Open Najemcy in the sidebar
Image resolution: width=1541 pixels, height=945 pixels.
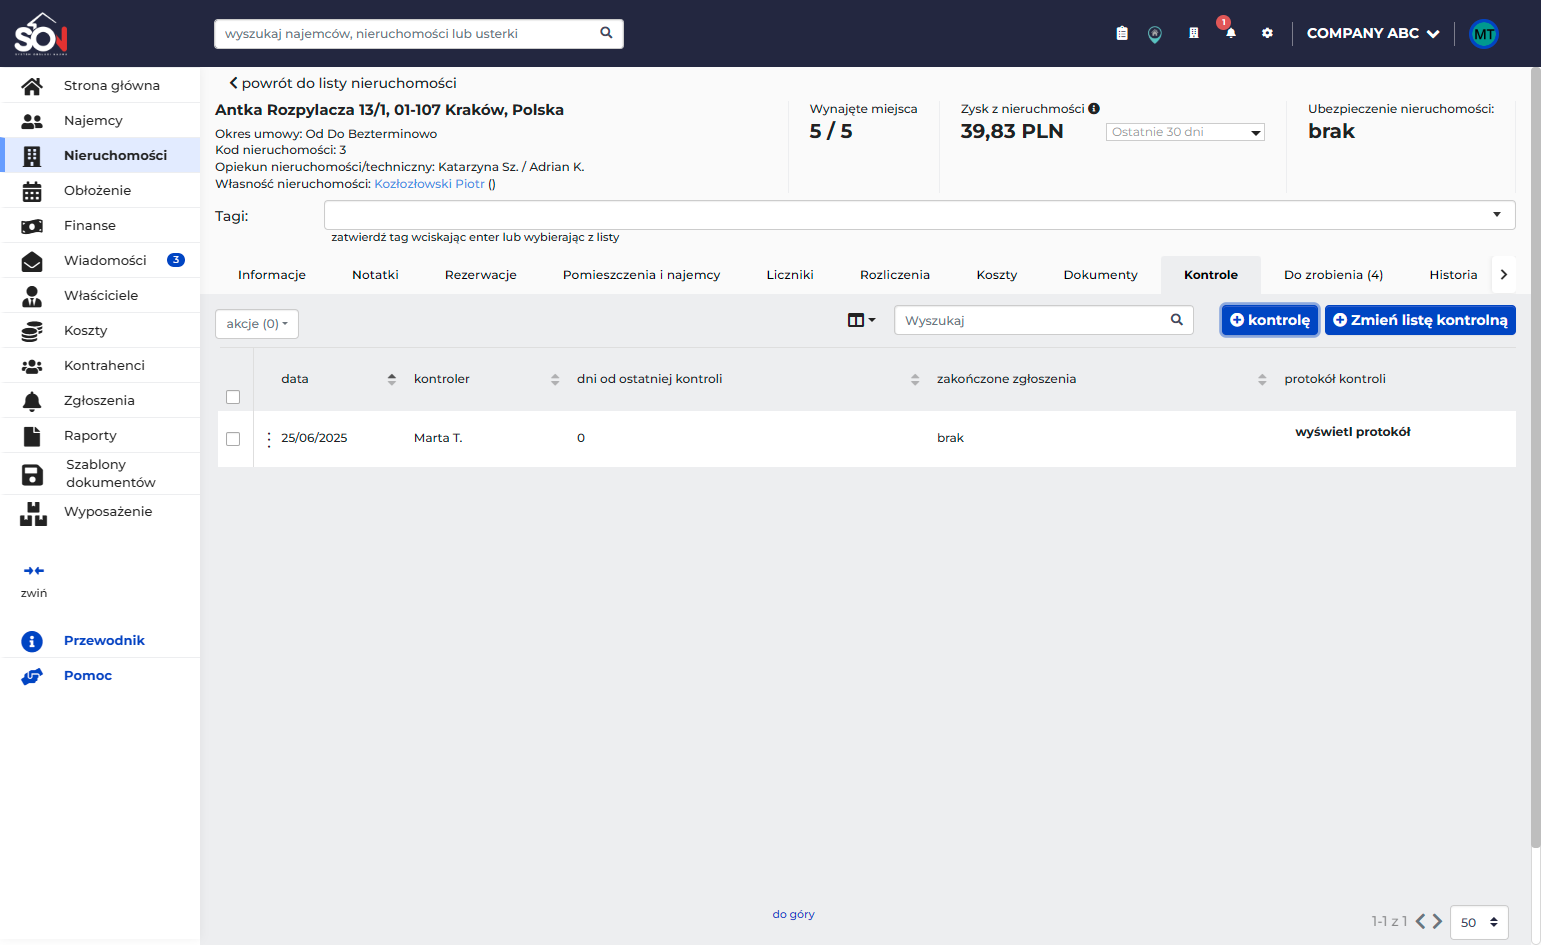coord(100,120)
